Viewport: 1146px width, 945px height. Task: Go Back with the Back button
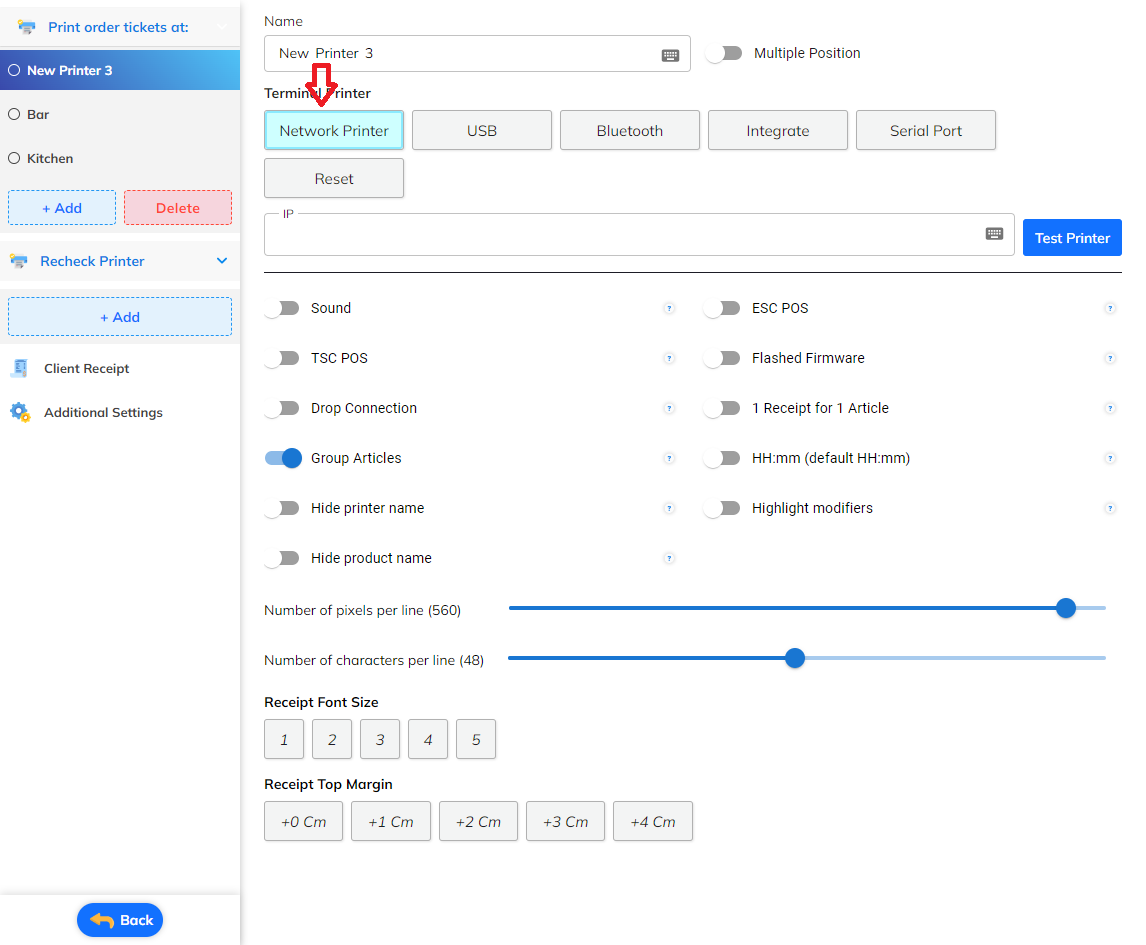pos(120,920)
